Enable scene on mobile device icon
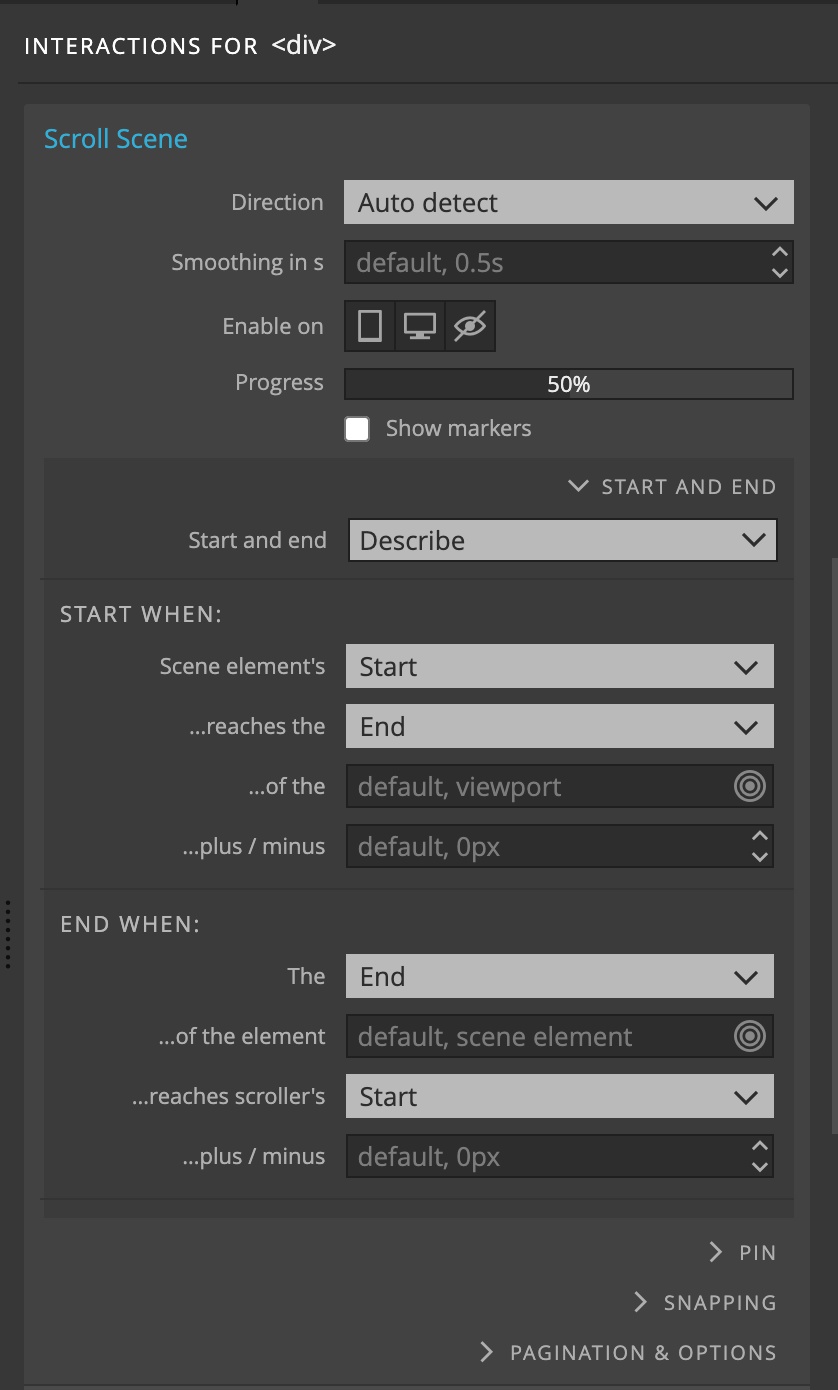 [x=370, y=326]
